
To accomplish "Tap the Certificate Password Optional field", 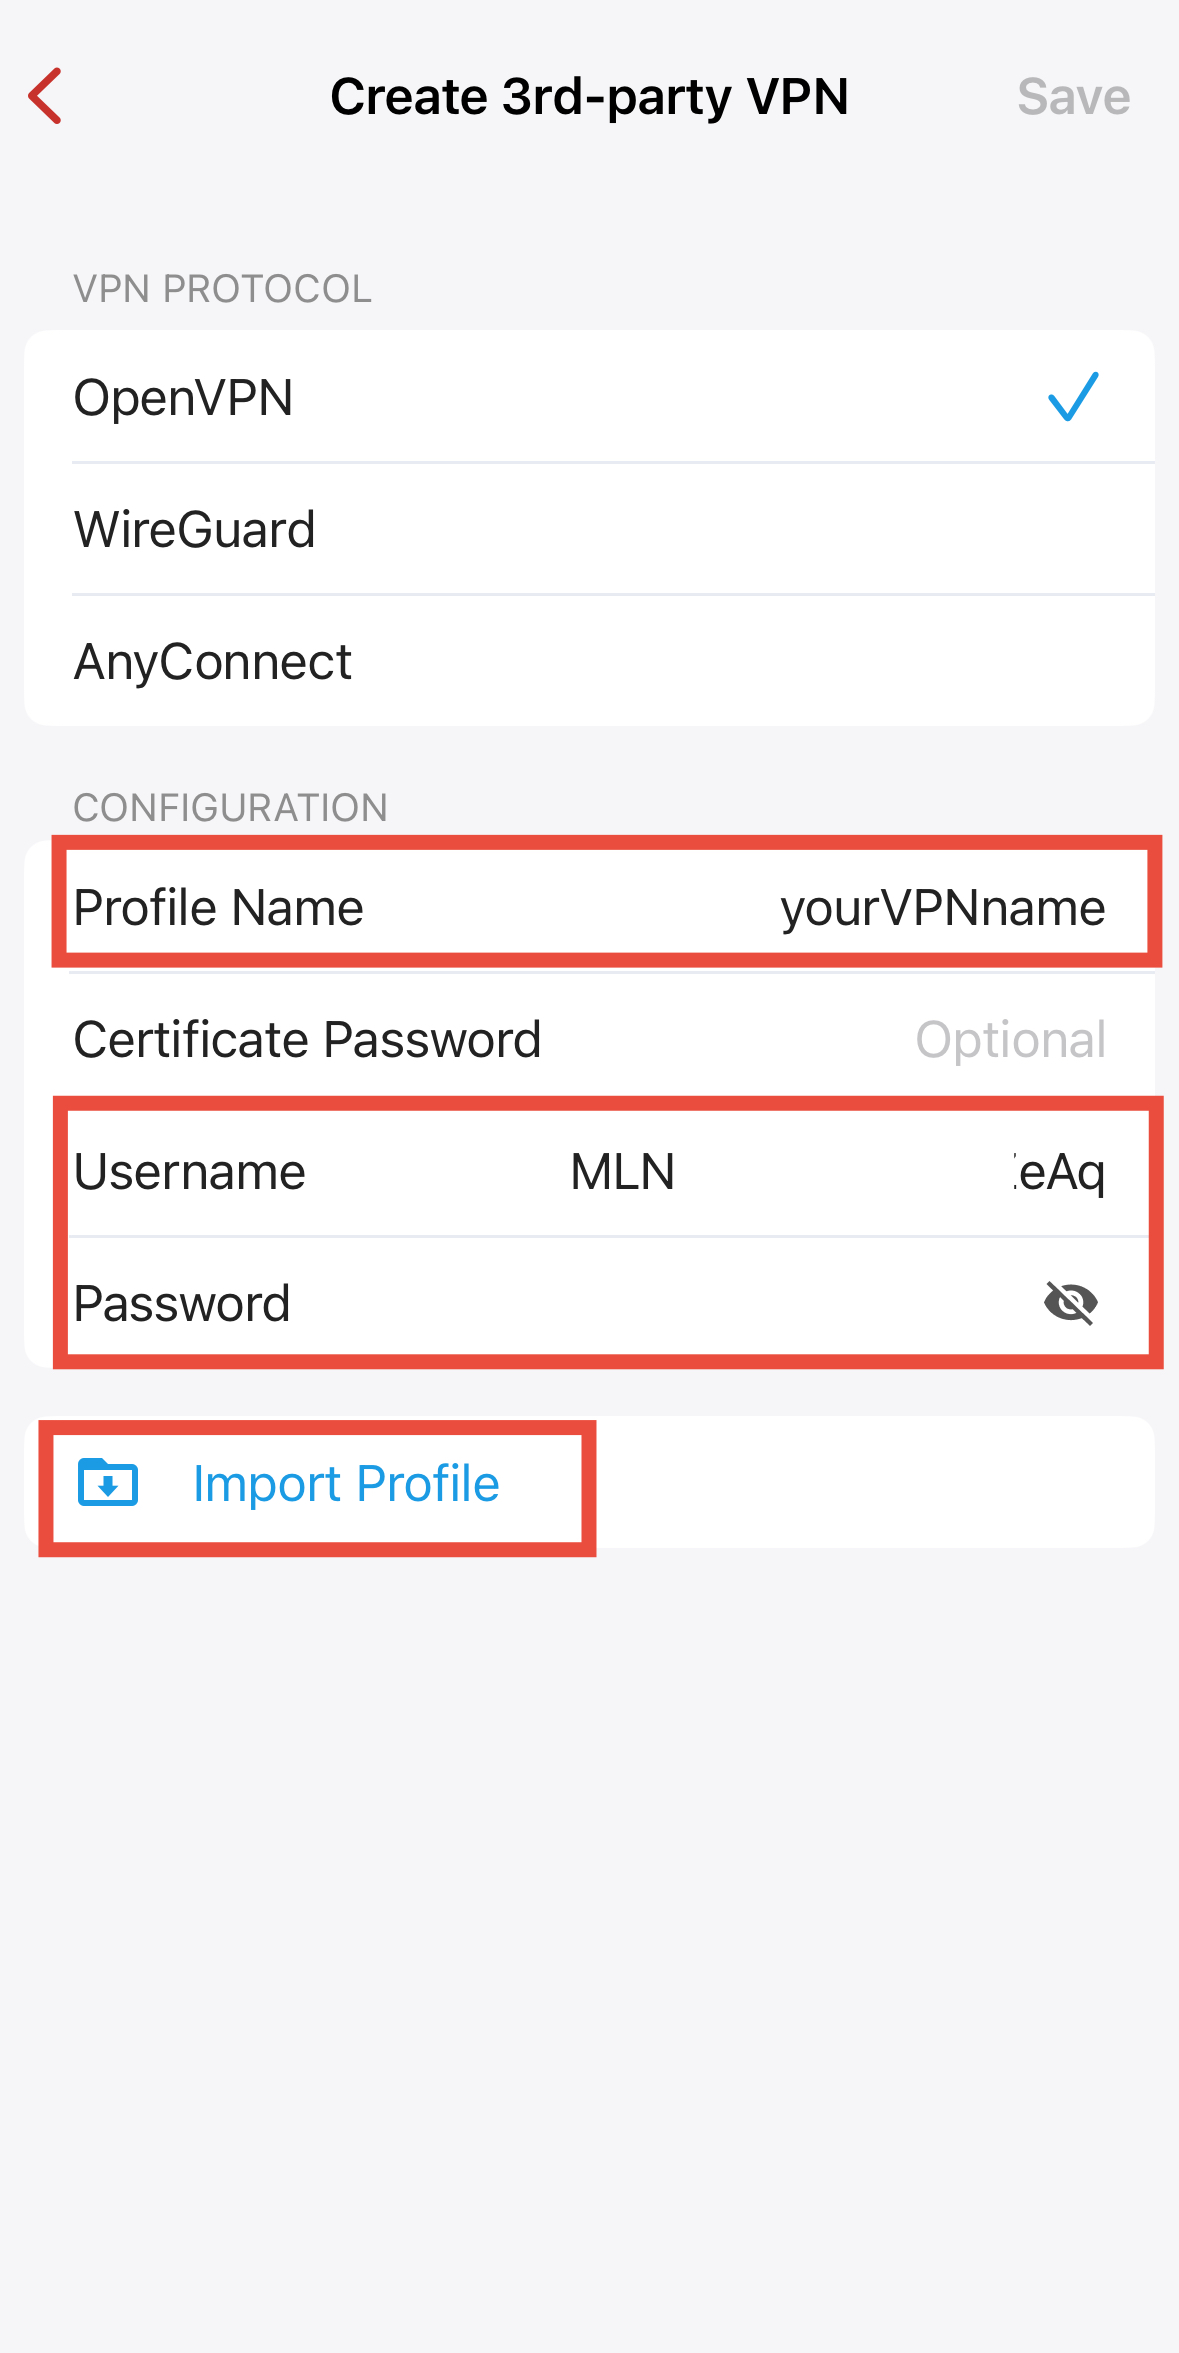I will [x=1010, y=1040].
